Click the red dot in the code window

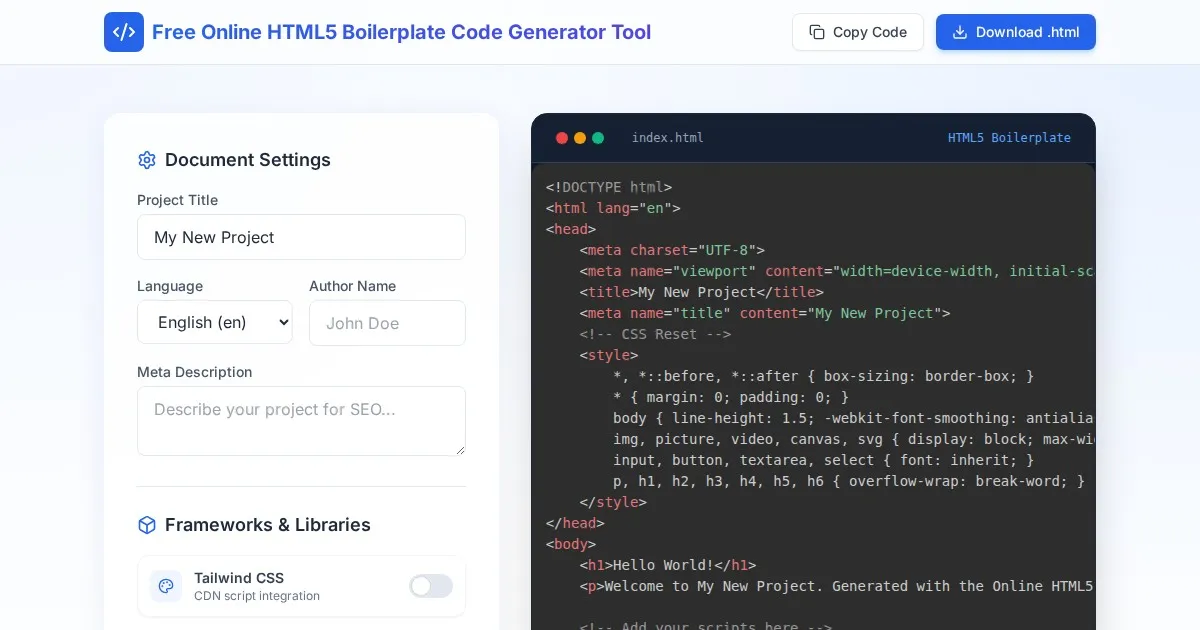[562, 138]
